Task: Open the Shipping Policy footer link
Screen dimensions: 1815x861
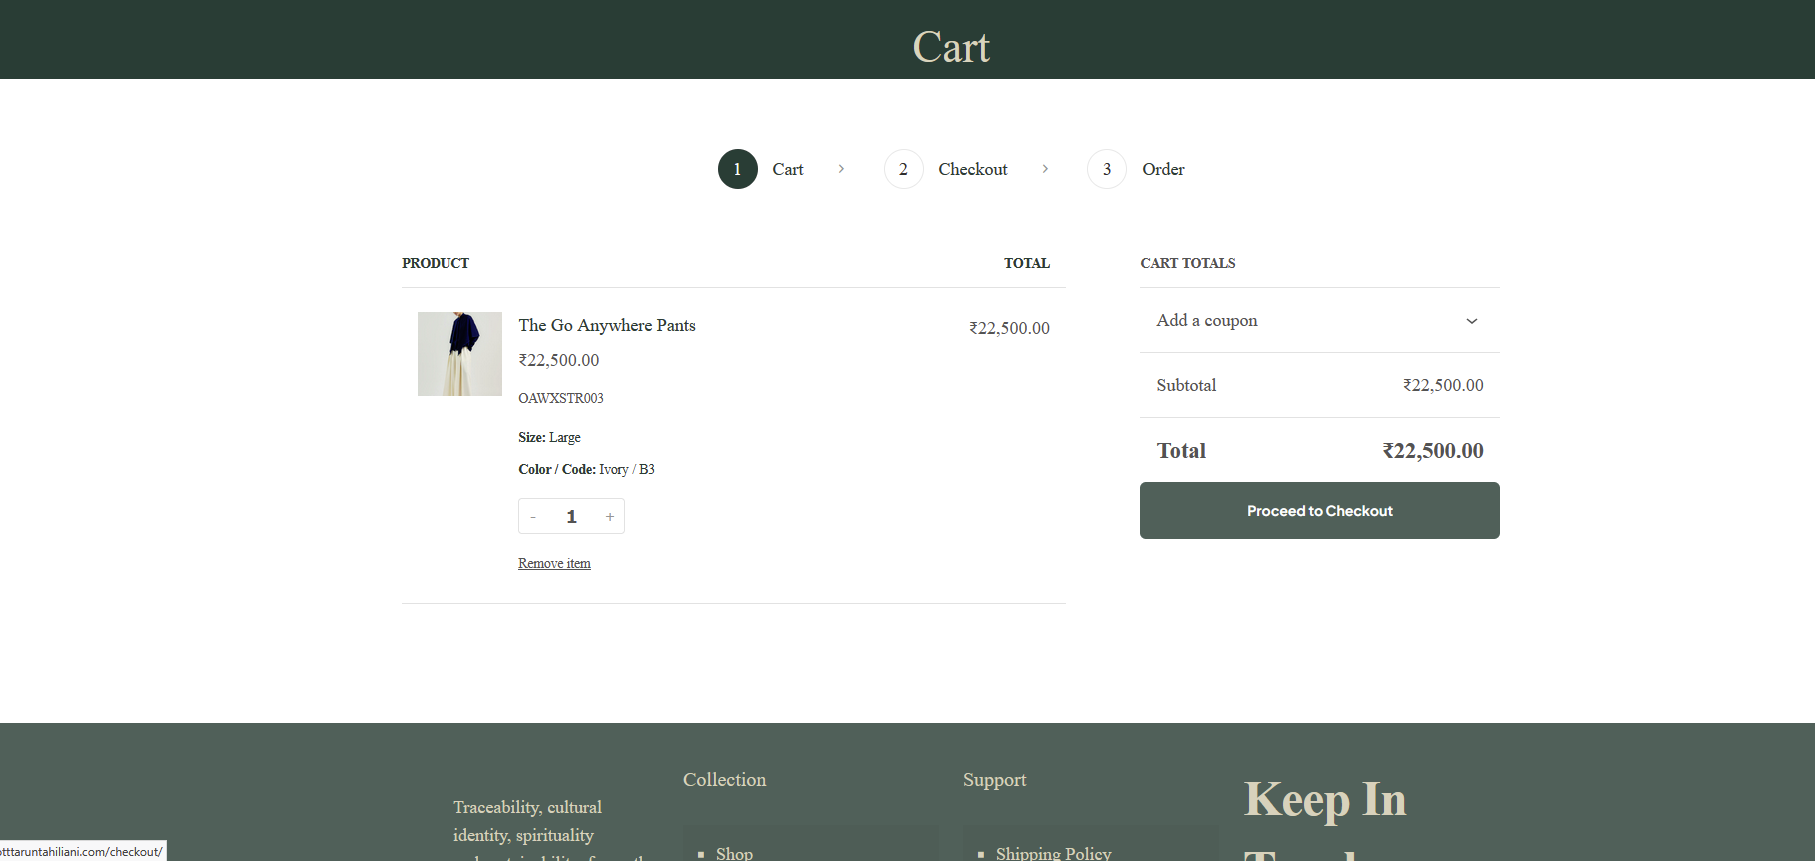Action: point(1053,853)
